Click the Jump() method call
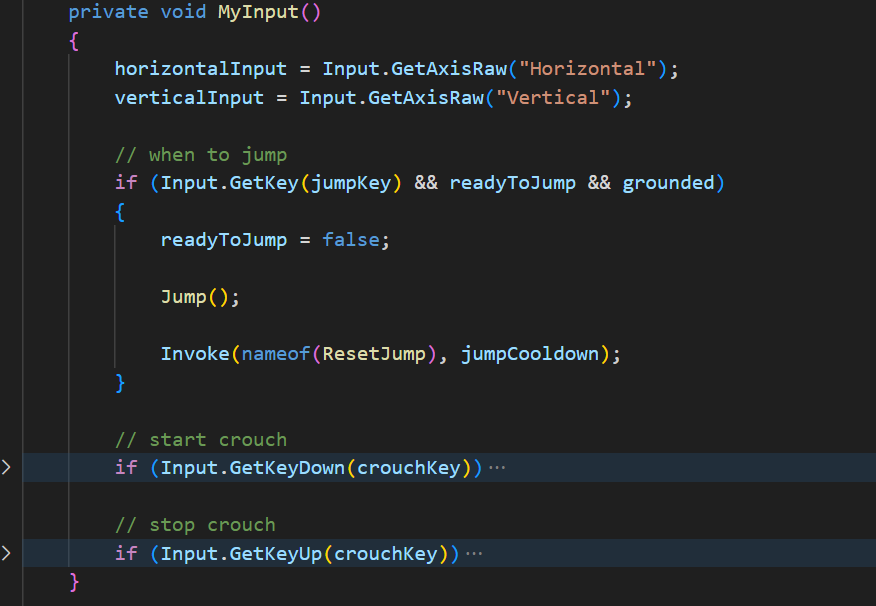This screenshot has width=876, height=606. tap(182, 296)
